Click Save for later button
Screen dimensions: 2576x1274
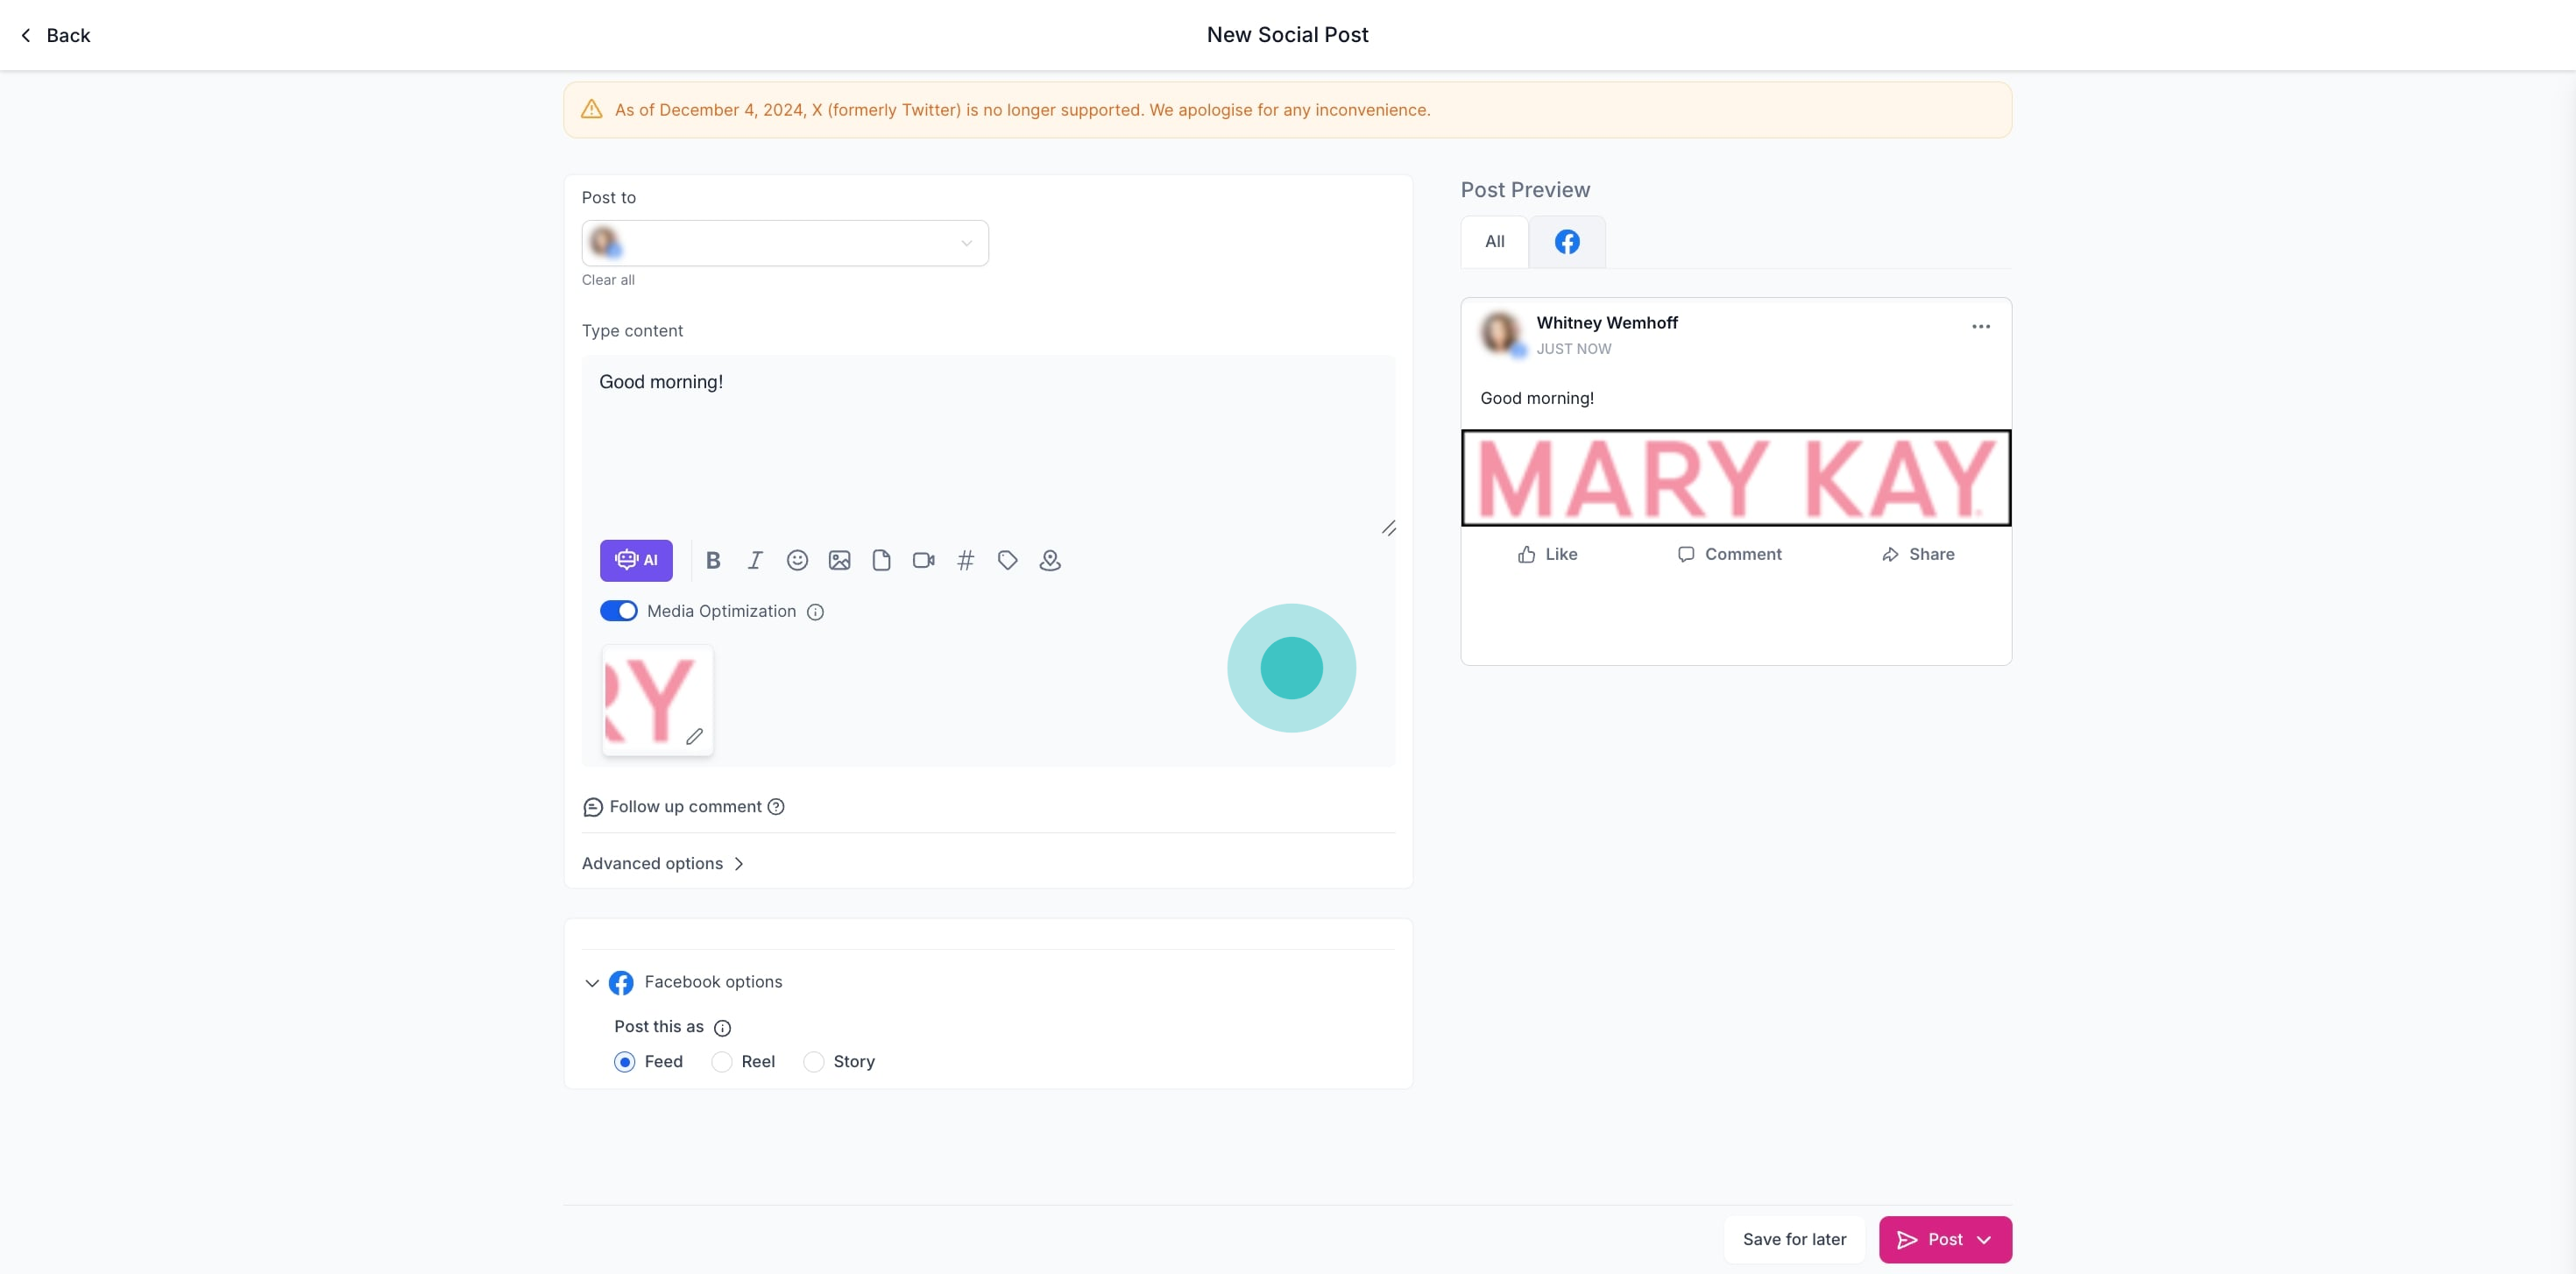tap(1794, 1239)
